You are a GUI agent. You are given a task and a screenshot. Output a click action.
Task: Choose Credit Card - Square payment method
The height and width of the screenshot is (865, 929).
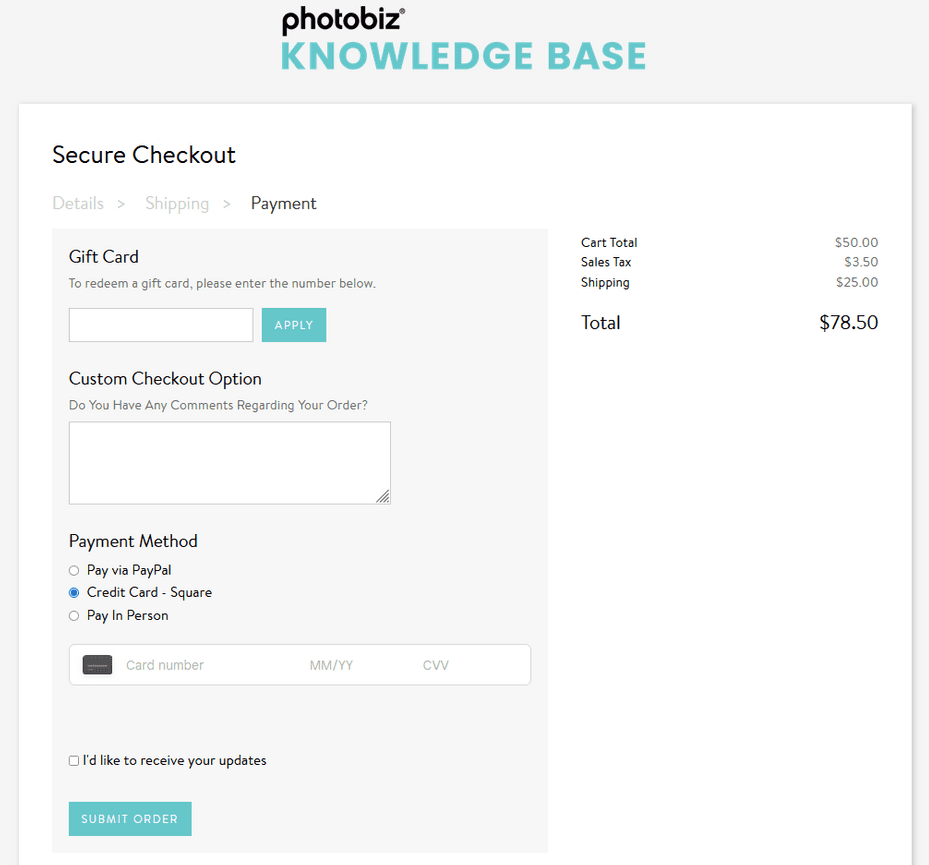(74, 592)
